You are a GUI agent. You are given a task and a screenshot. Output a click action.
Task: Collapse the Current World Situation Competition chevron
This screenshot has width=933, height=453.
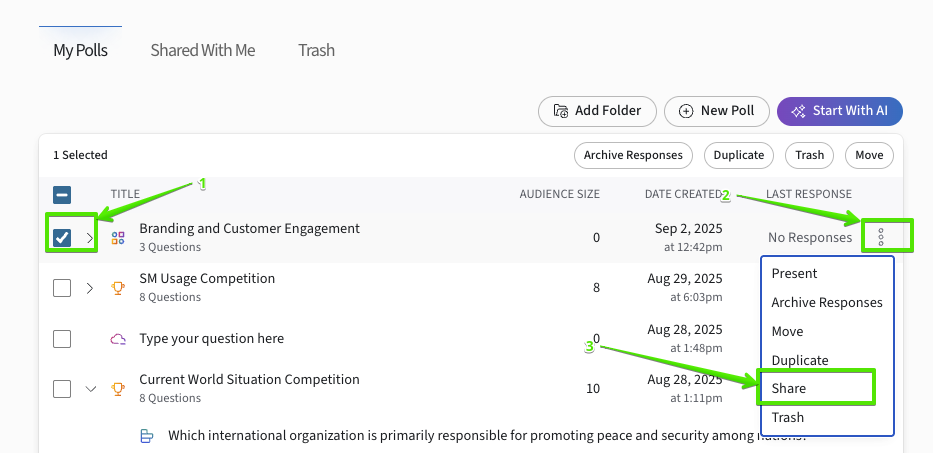(90, 389)
